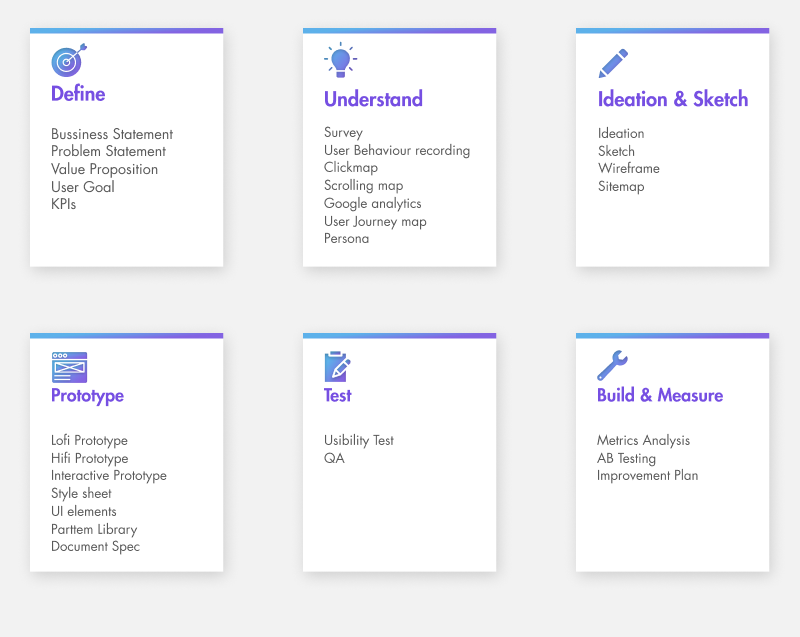Select 'User Behaviour recording' text

click(x=397, y=150)
